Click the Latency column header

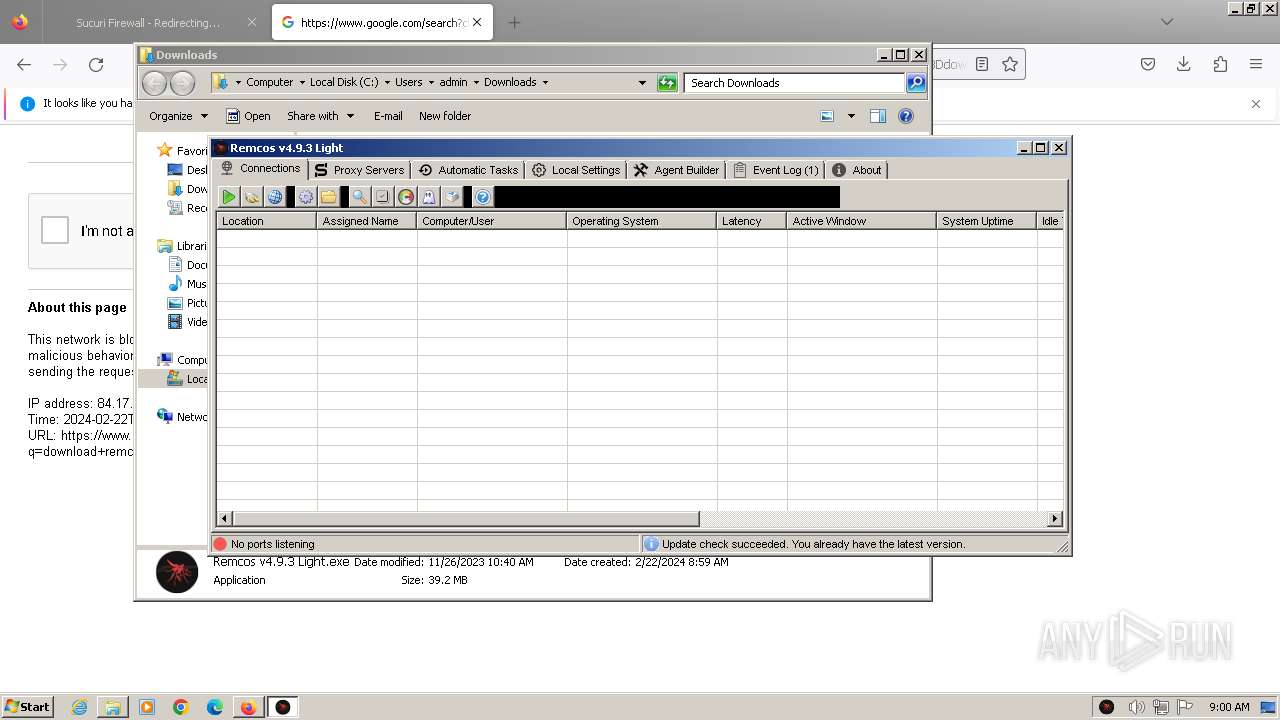point(751,221)
